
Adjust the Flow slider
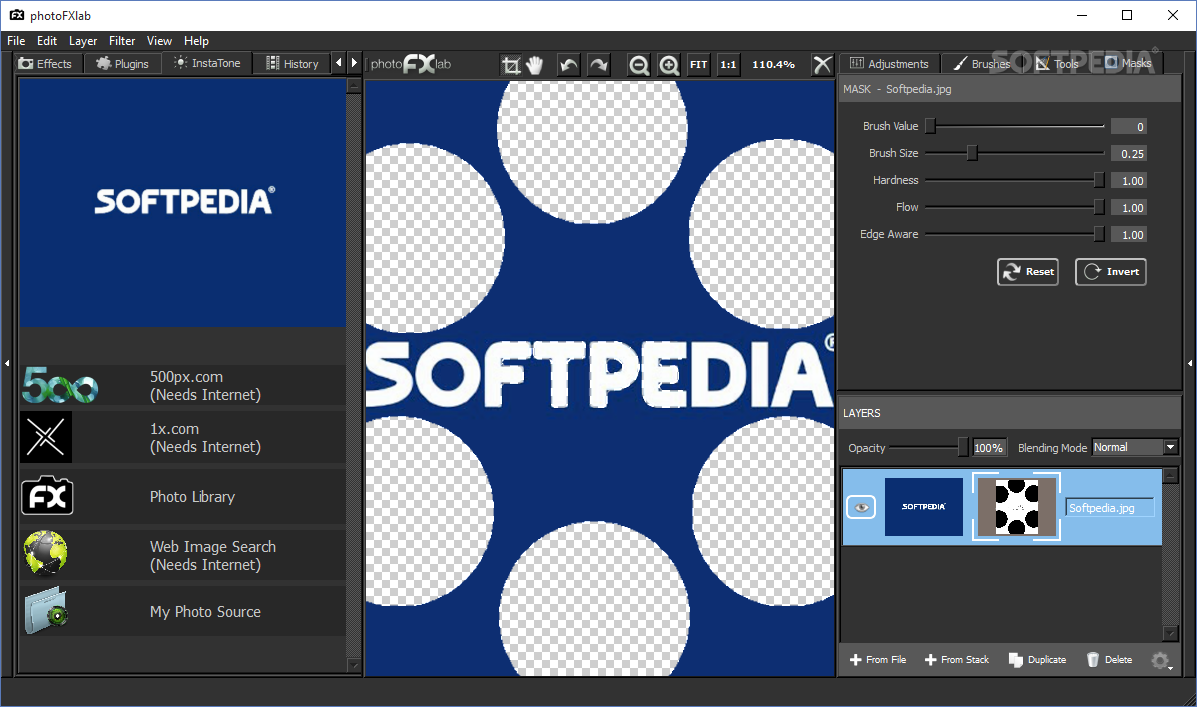(x=1015, y=208)
